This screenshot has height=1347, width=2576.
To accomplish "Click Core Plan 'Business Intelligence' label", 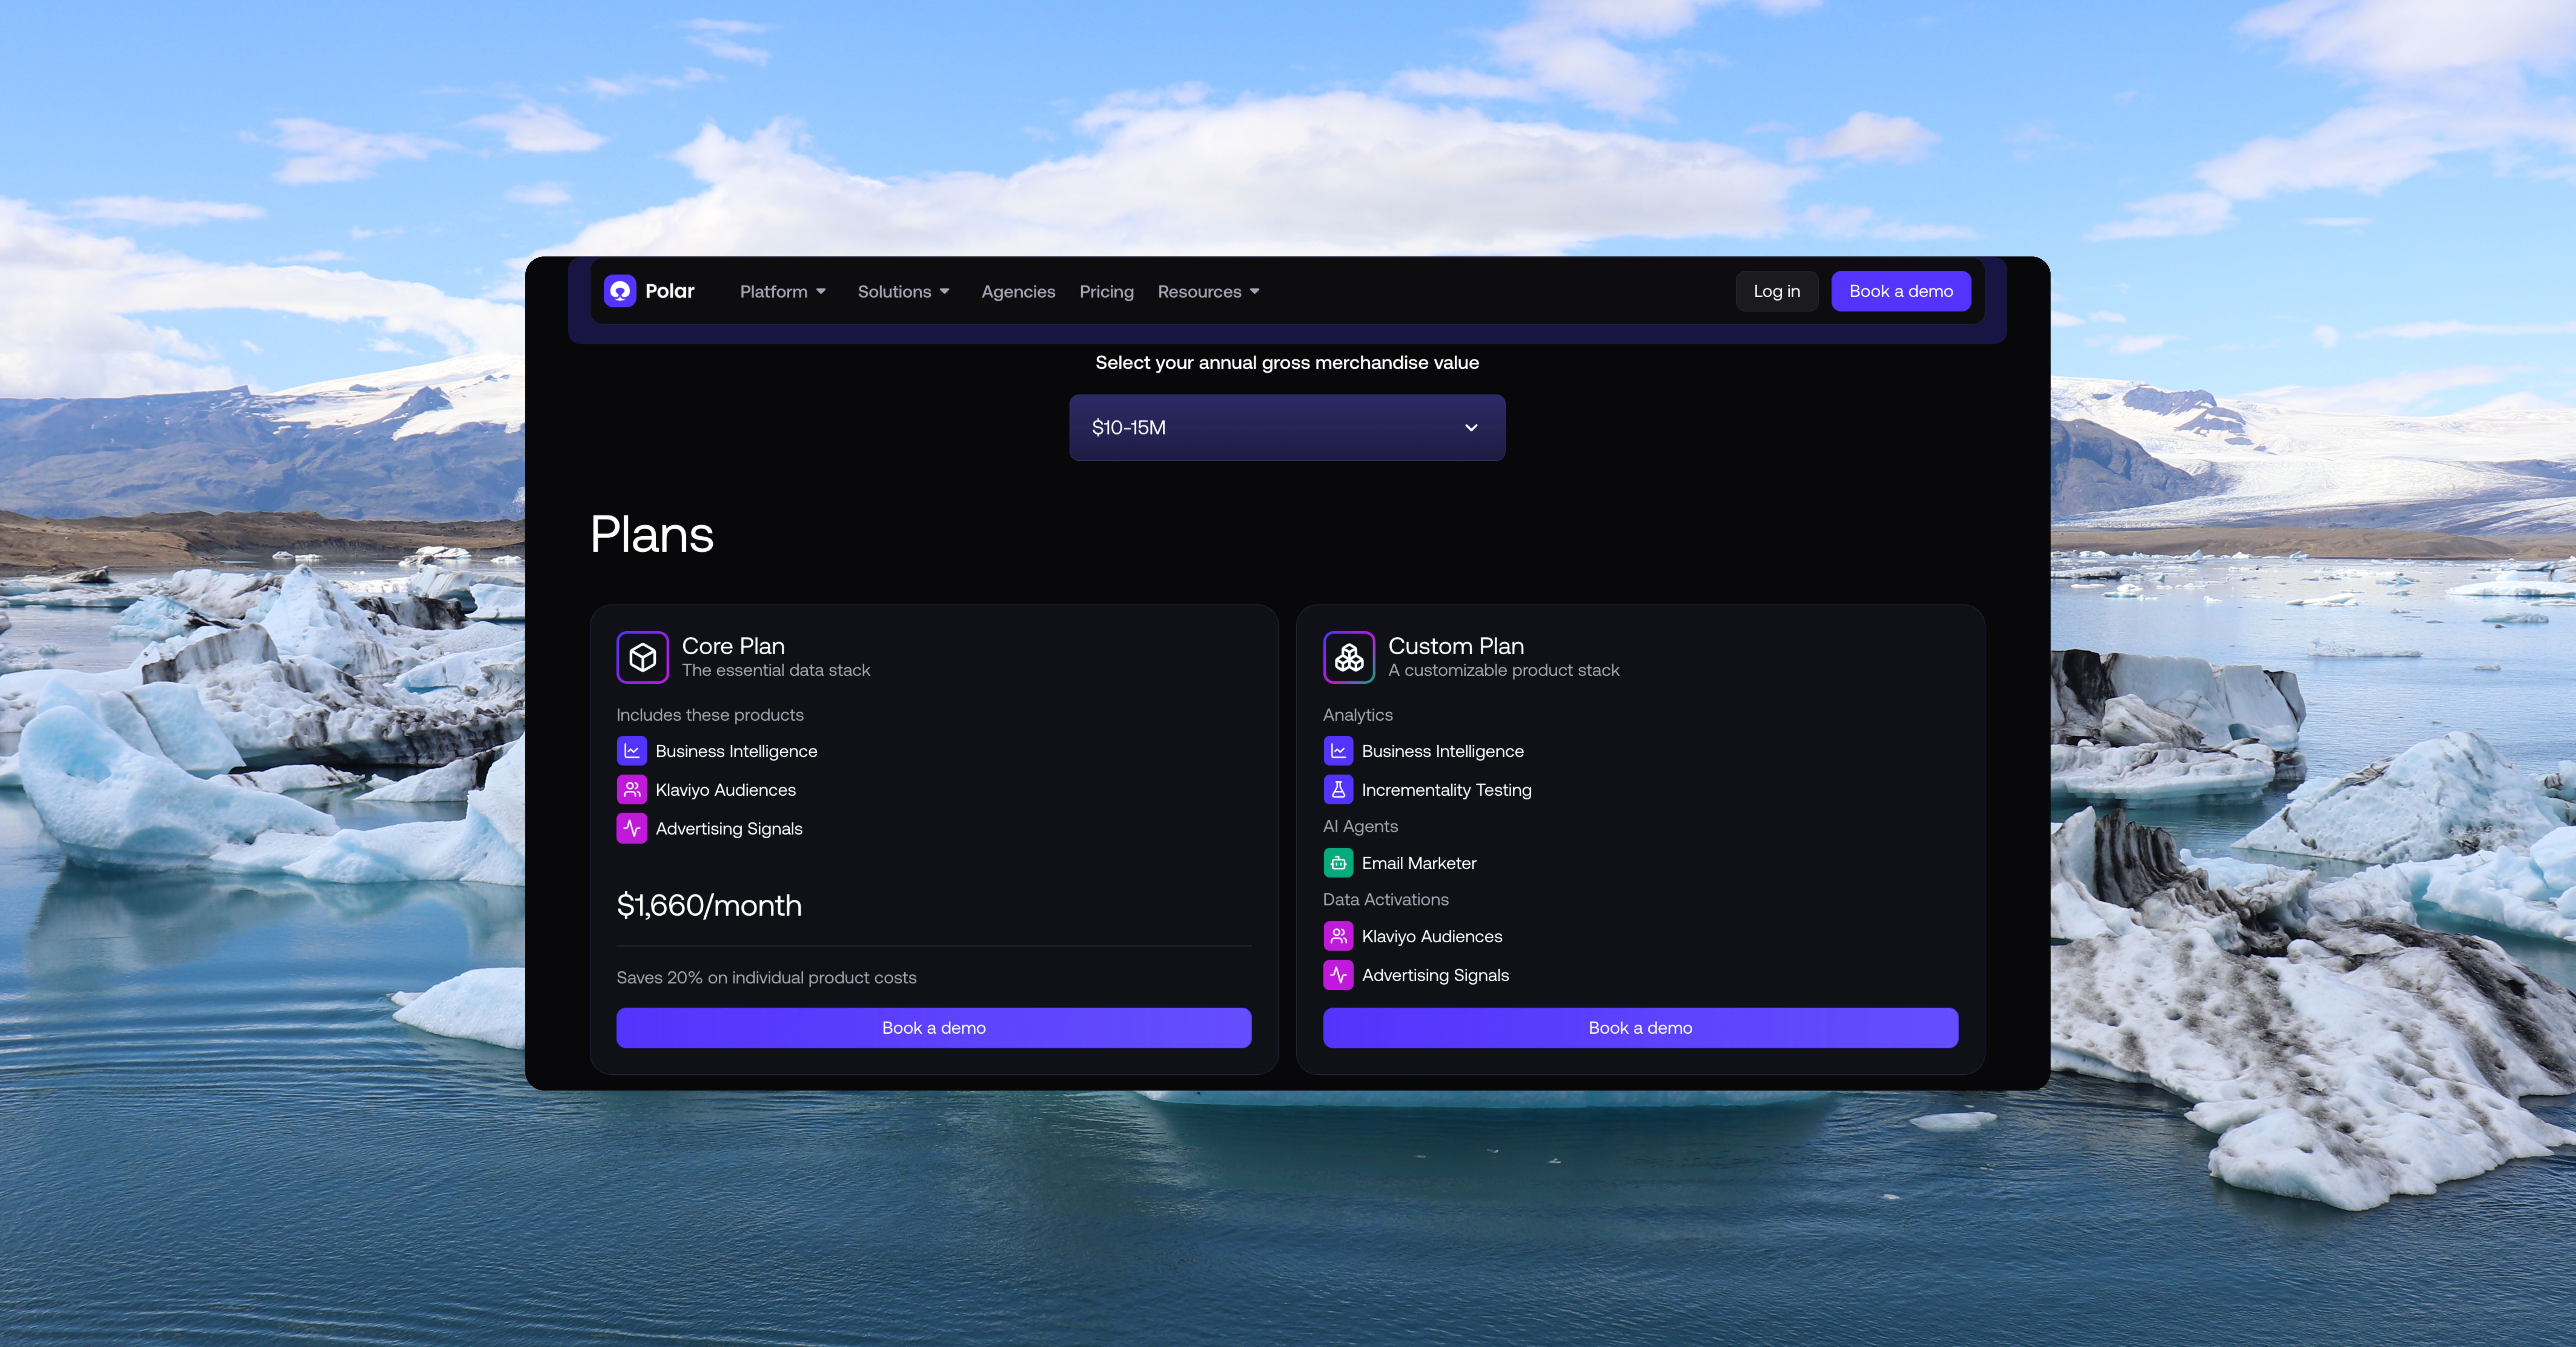I will pyautogui.click(x=736, y=751).
